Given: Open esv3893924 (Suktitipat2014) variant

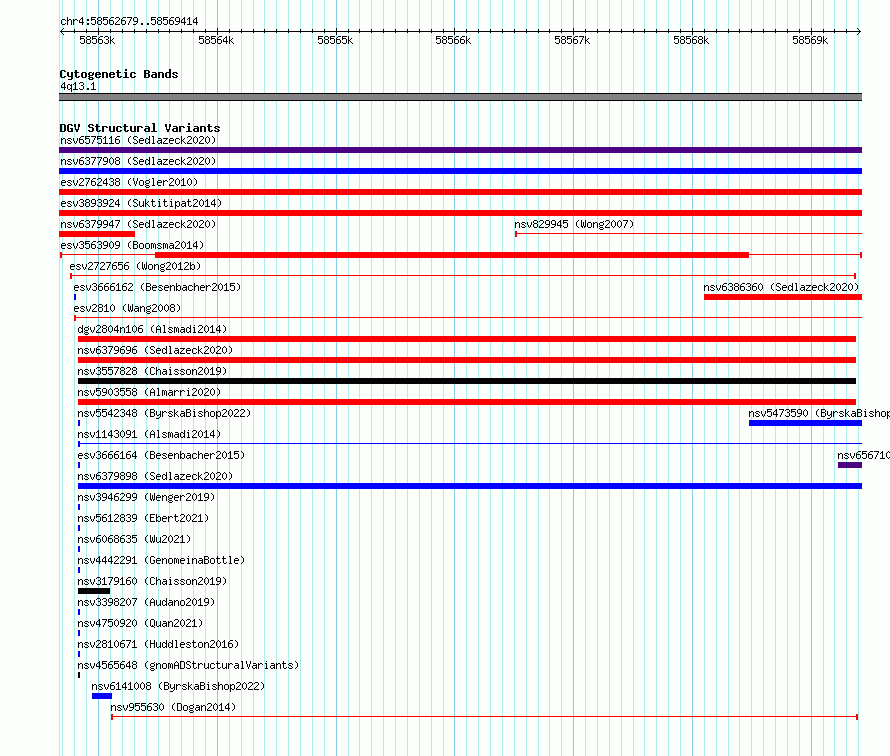Looking at the screenshot, I should (x=141, y=203).
